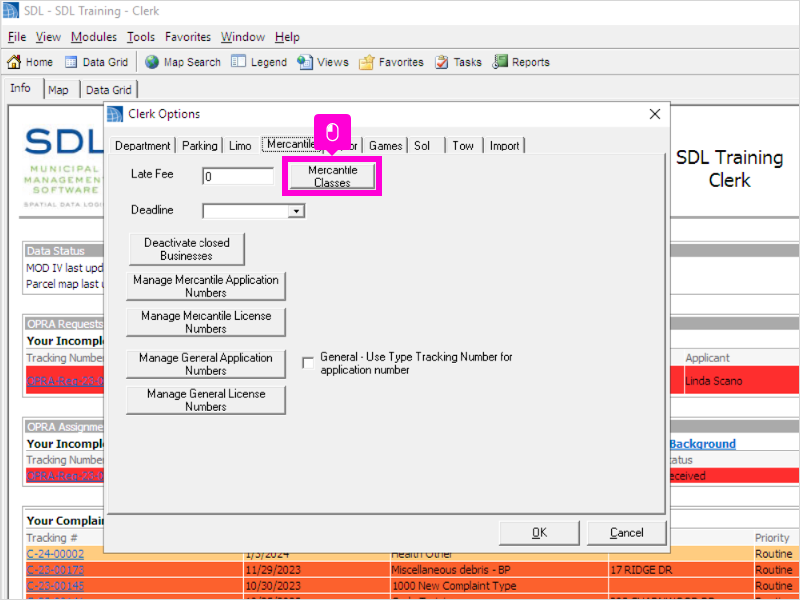Open the Data Grid toolbar icon
This screenshot has width=800, height=600.
click(x=71, y=62)
